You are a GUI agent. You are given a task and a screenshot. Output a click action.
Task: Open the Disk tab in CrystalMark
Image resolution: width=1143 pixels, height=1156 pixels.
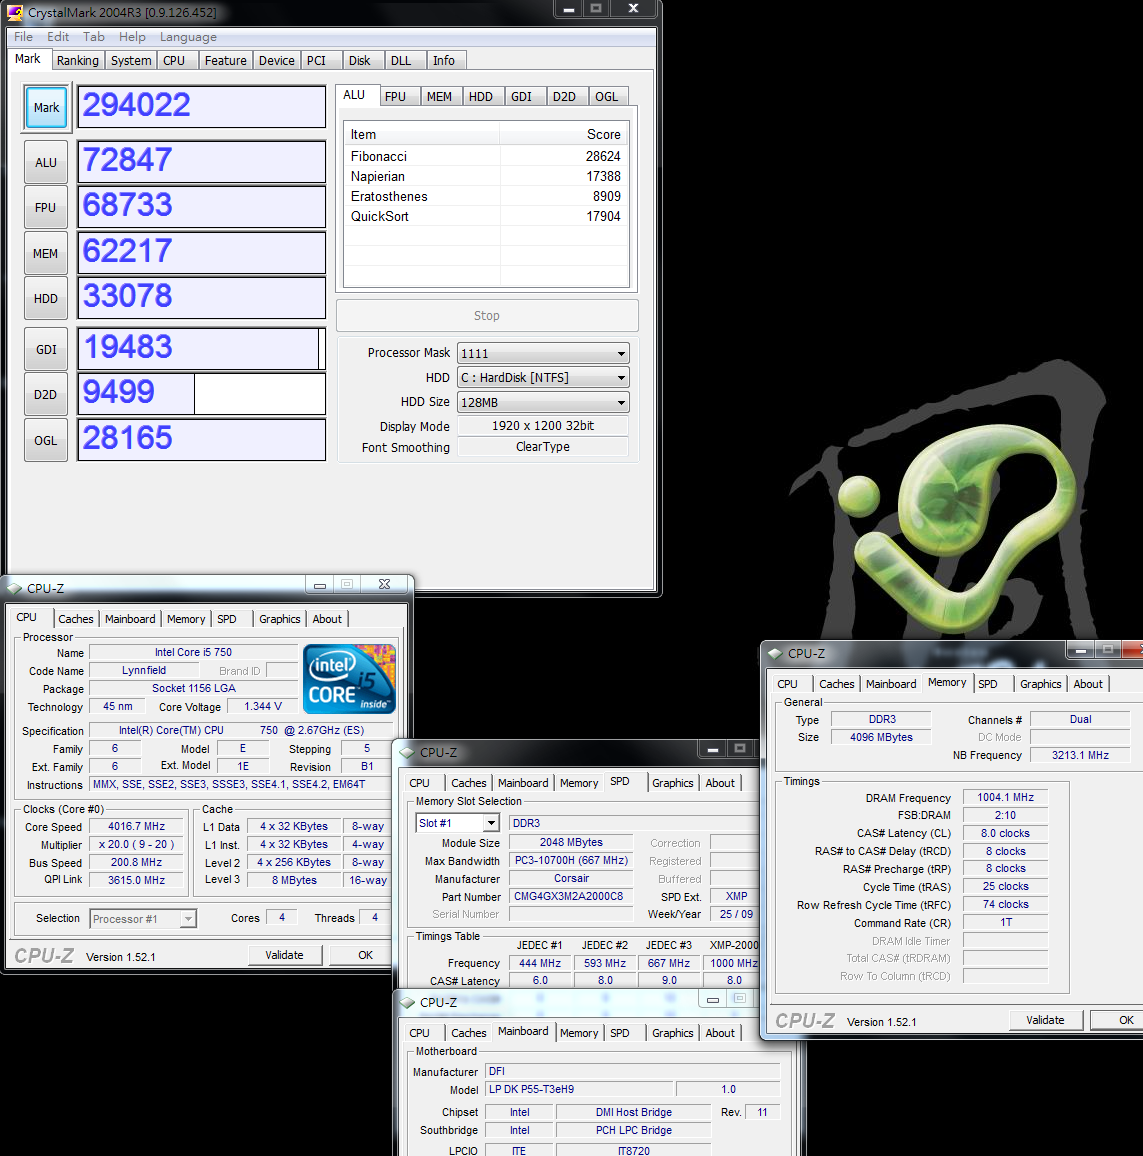point(359,61)
